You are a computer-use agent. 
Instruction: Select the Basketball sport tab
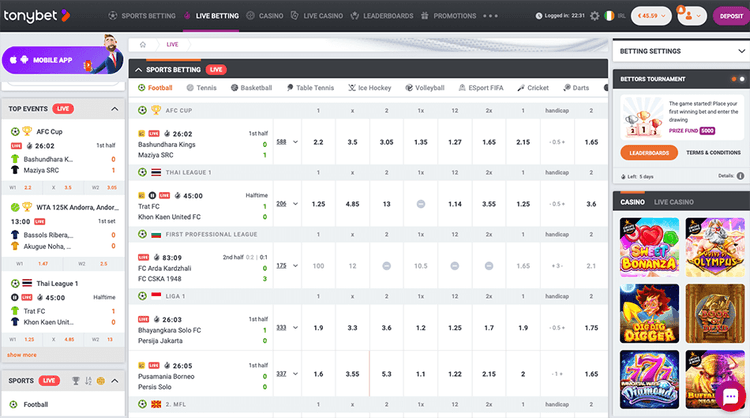click(x=252, y=88)
